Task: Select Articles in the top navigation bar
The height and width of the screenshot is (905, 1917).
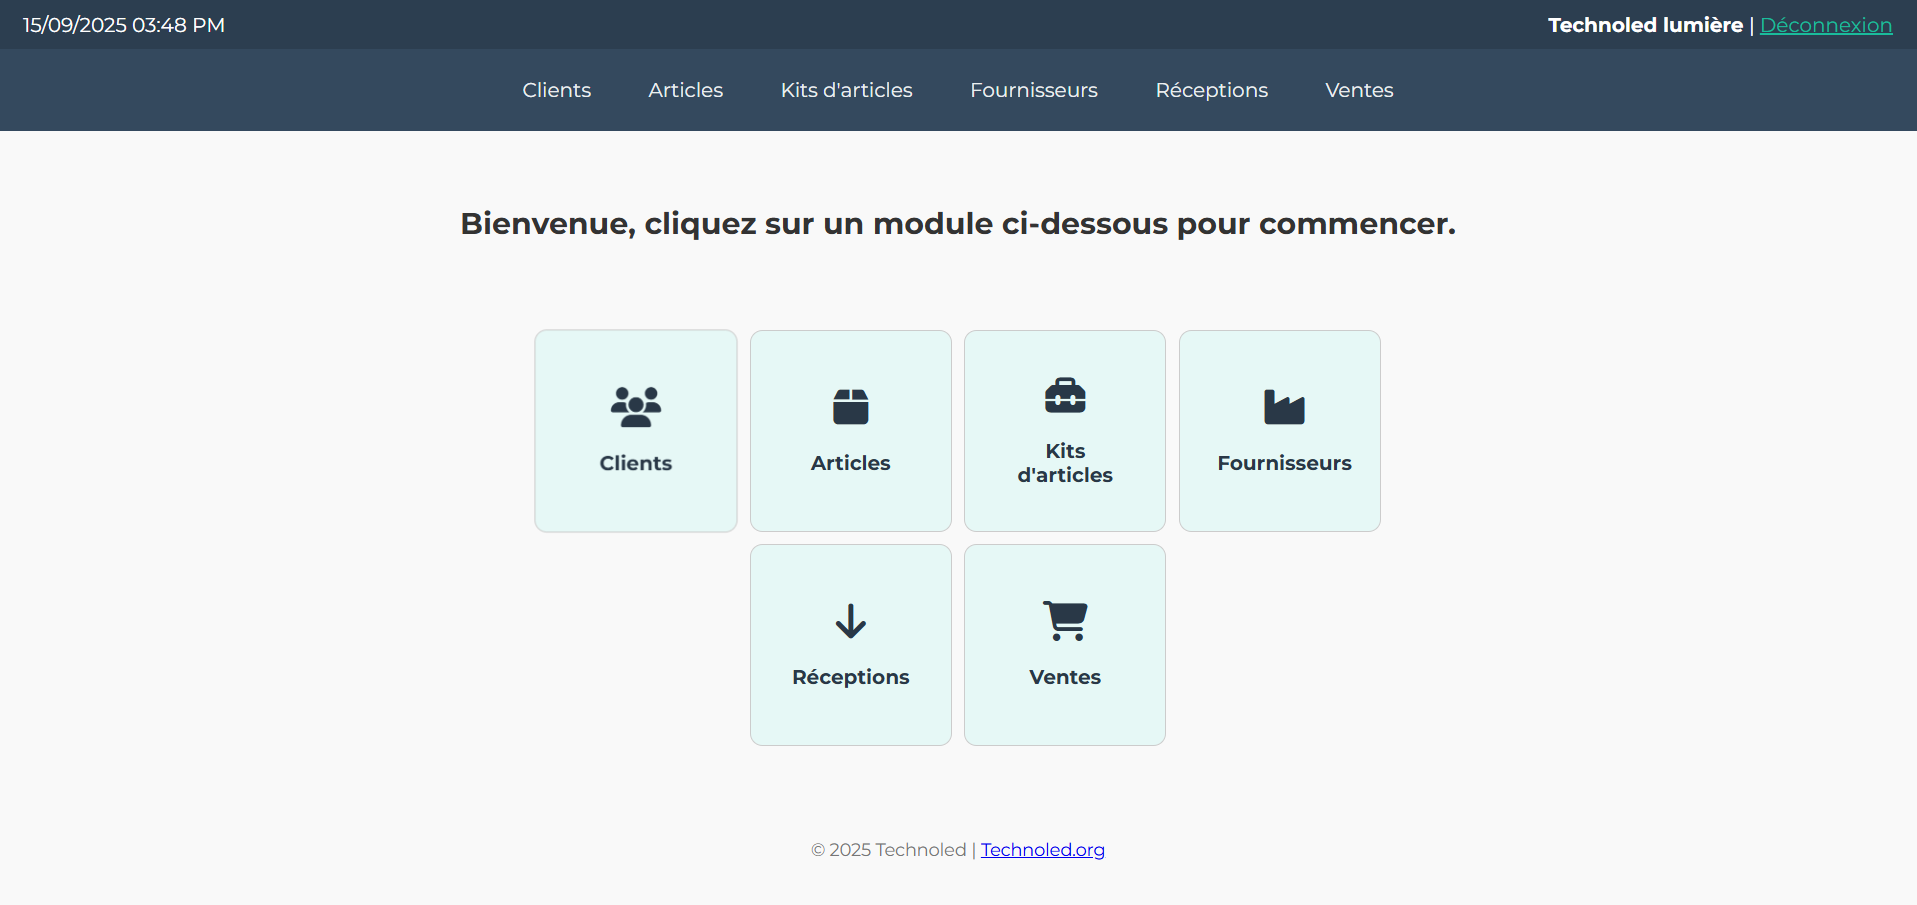Action: point(685,90)
